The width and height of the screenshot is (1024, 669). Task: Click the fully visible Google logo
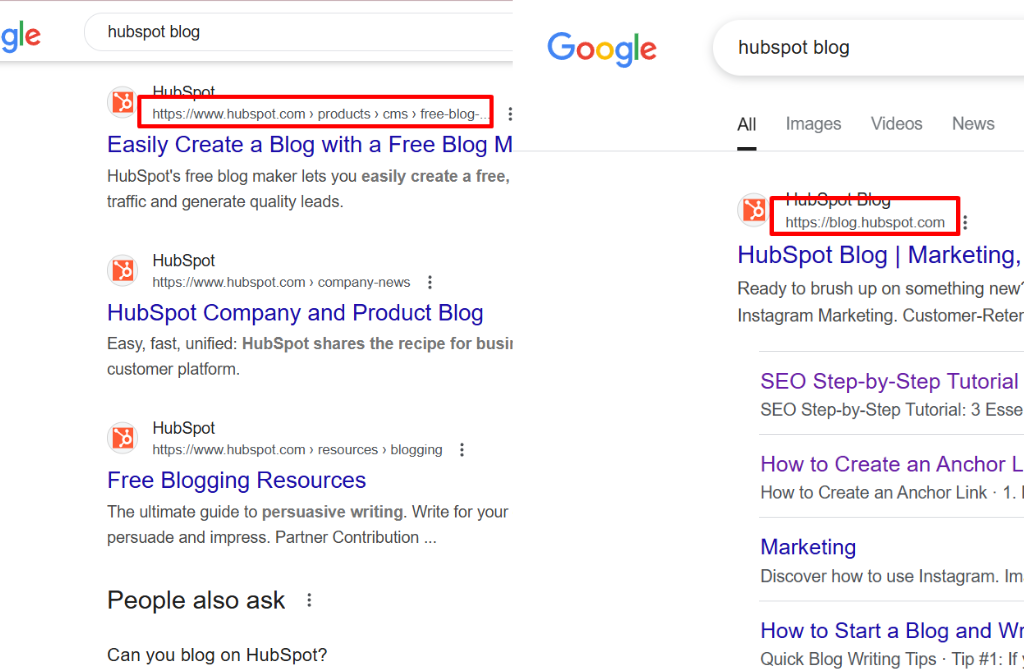(x=601, y=48)
